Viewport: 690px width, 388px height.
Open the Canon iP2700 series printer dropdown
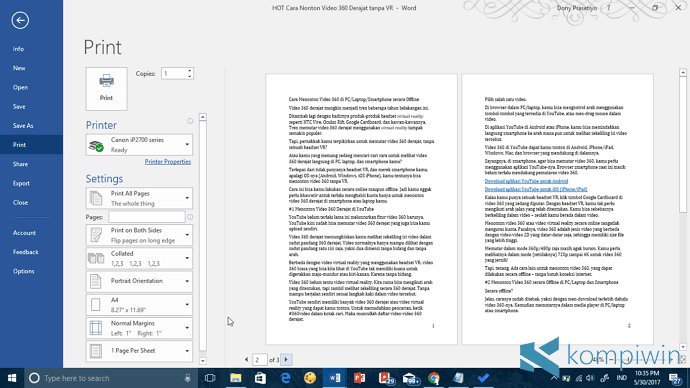(139, 145)
